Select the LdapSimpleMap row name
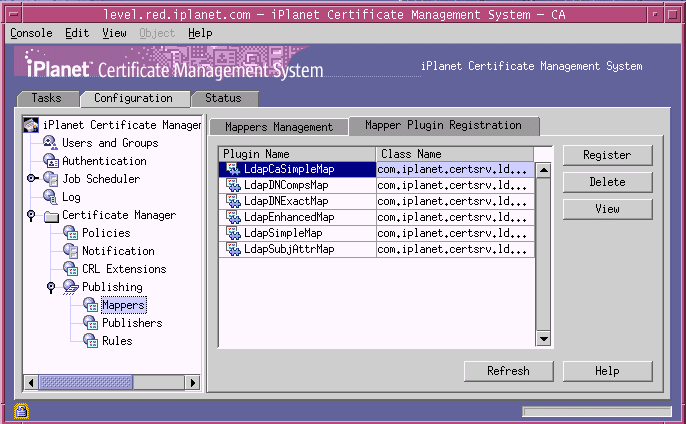 pyautogui.click(x=283, y=233)
